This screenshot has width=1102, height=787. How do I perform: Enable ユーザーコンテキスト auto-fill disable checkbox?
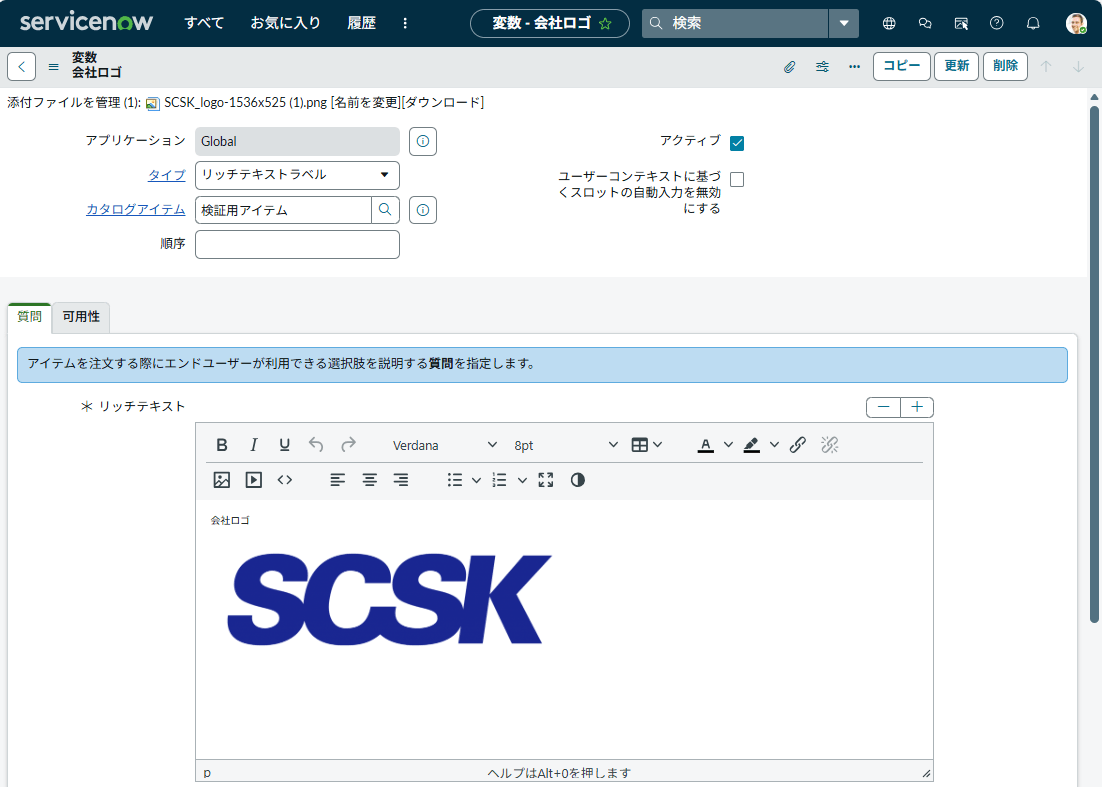tap(737, 180)
